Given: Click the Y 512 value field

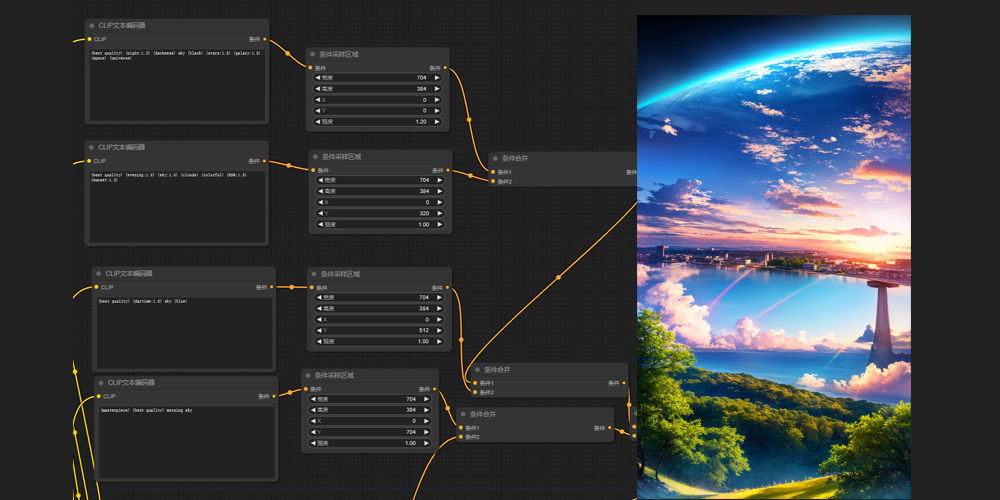Looking at the screenshot, I should coord(379,330).
